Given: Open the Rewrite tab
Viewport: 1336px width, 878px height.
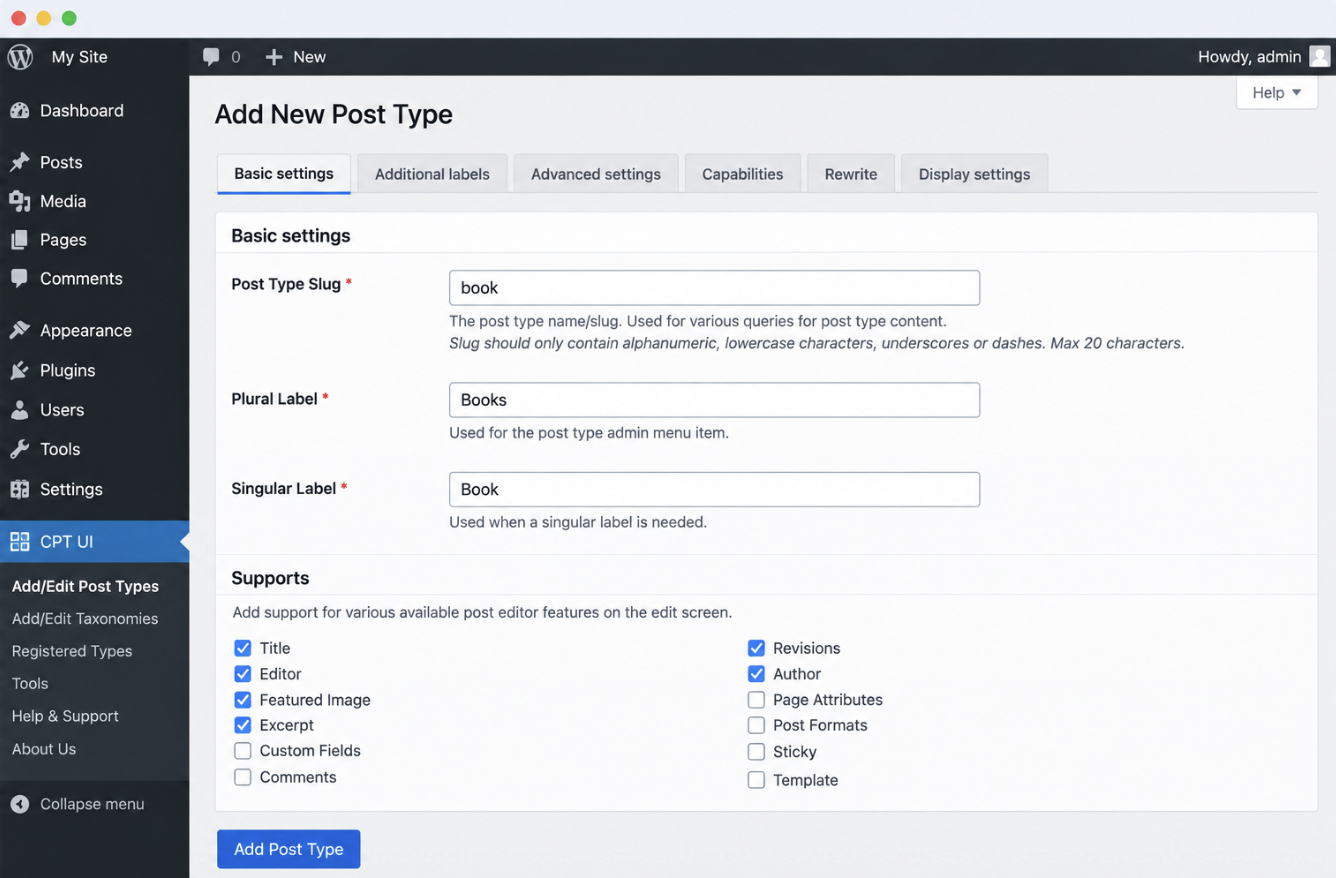Looking at the screenshot, I should [851, 174].
